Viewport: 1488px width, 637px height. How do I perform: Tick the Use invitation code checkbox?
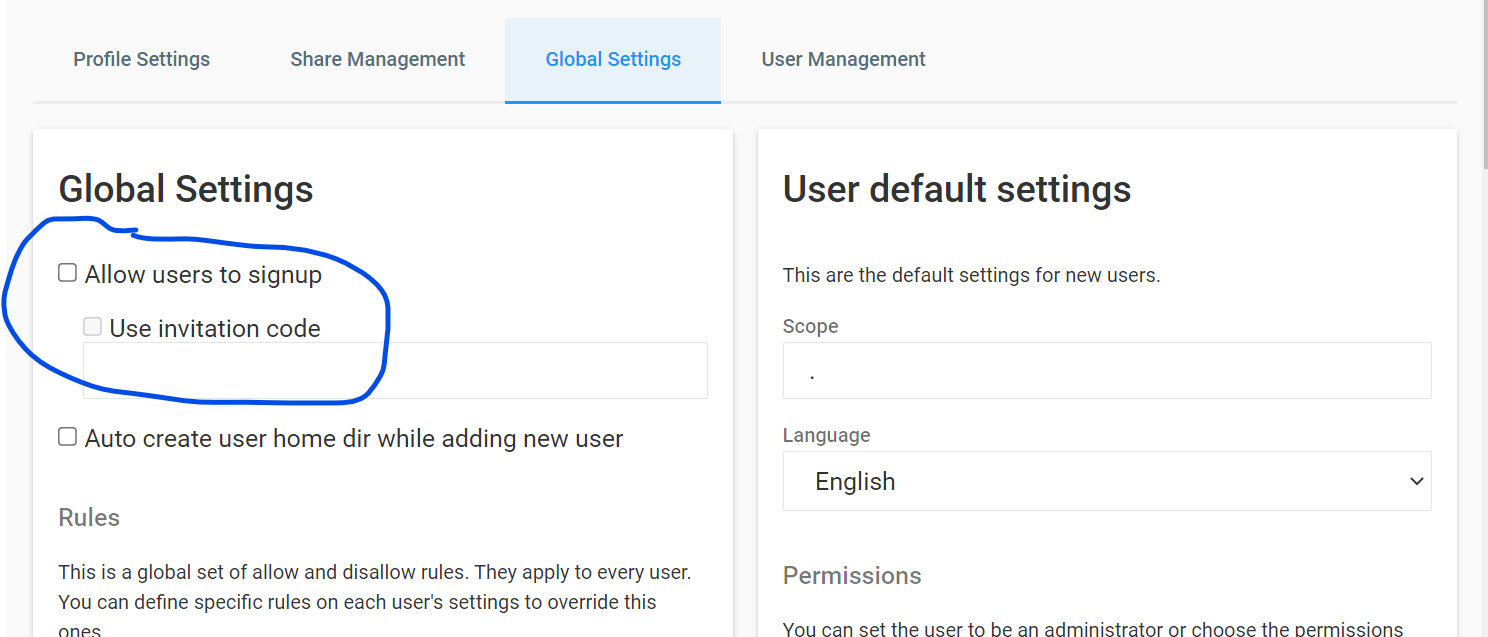pos(92,327)
